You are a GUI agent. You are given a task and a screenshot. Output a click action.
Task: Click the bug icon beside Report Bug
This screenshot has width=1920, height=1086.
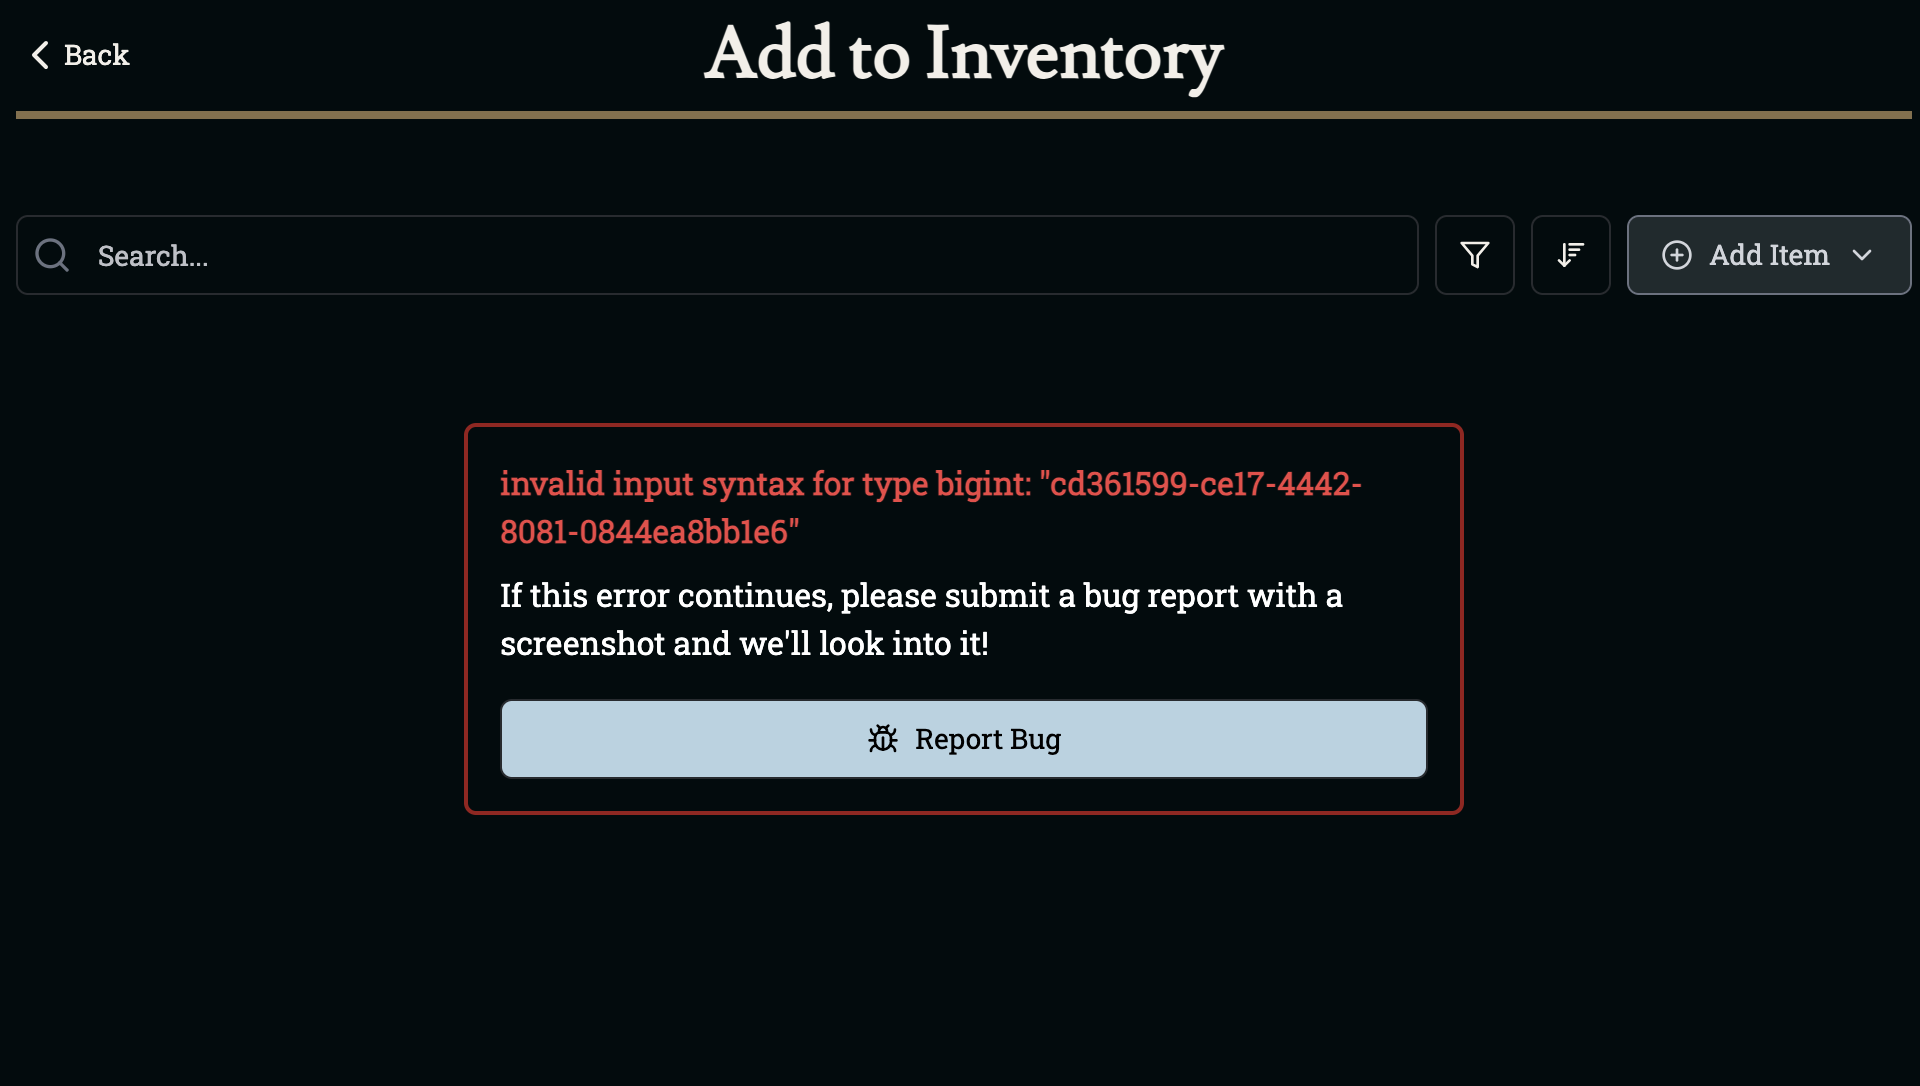[x=883, y=739]
